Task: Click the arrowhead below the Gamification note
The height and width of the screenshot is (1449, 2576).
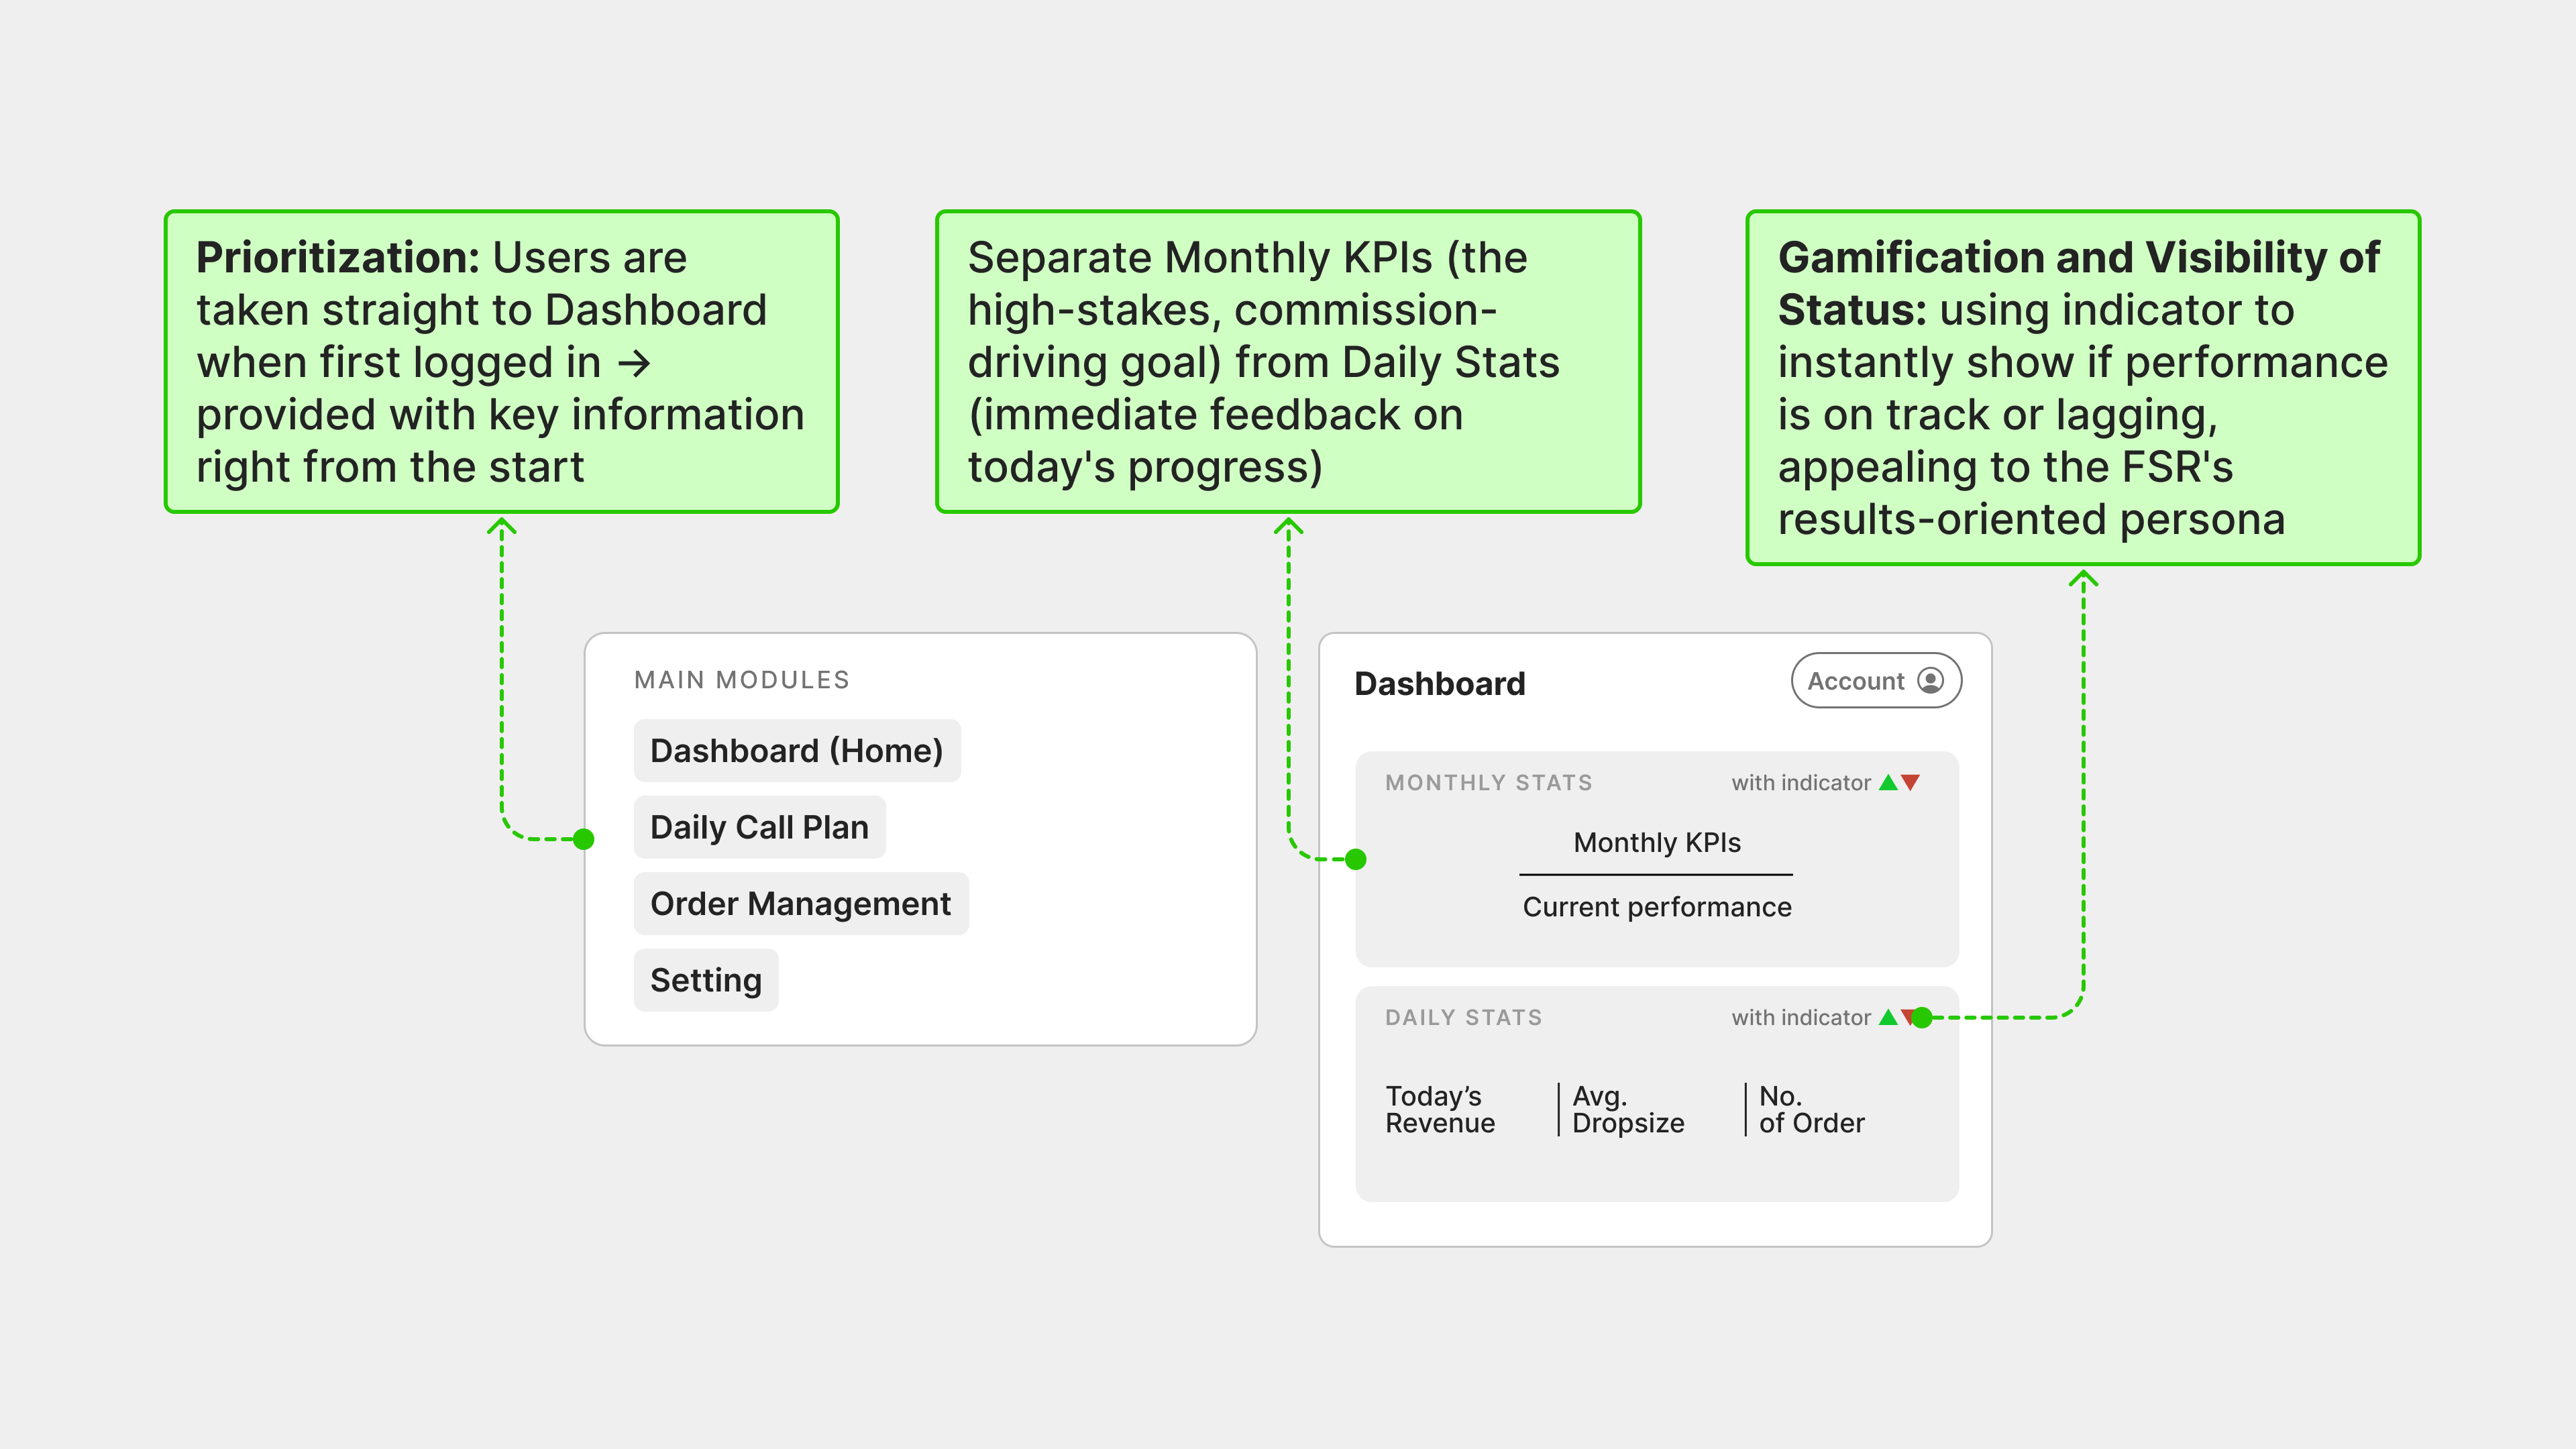Action: coord(2083,579)
